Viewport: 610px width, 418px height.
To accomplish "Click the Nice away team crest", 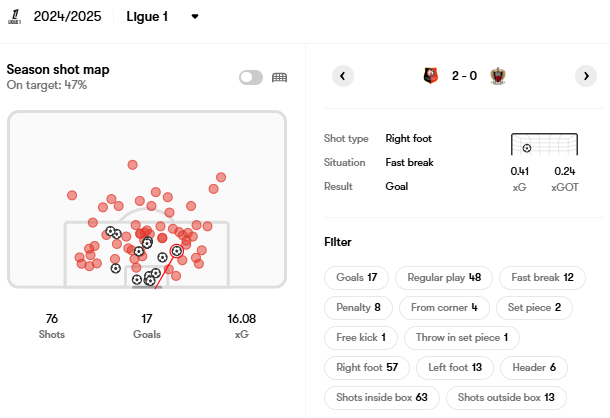I will pyautogui.click(x=498, y=76).
